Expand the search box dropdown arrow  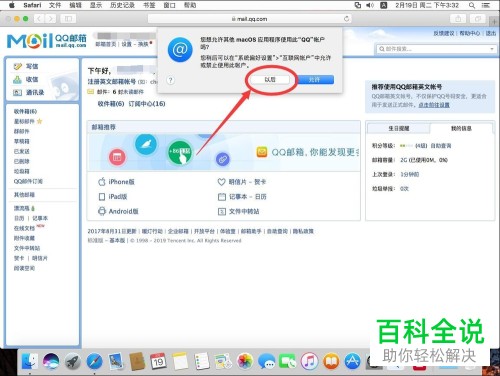coord(492,49)
